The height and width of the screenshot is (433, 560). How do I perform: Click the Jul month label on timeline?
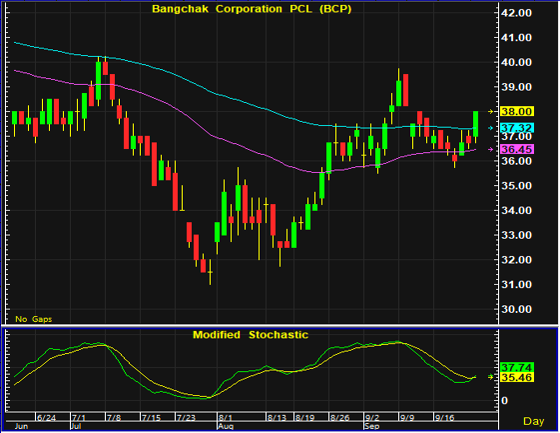[76, 426]
